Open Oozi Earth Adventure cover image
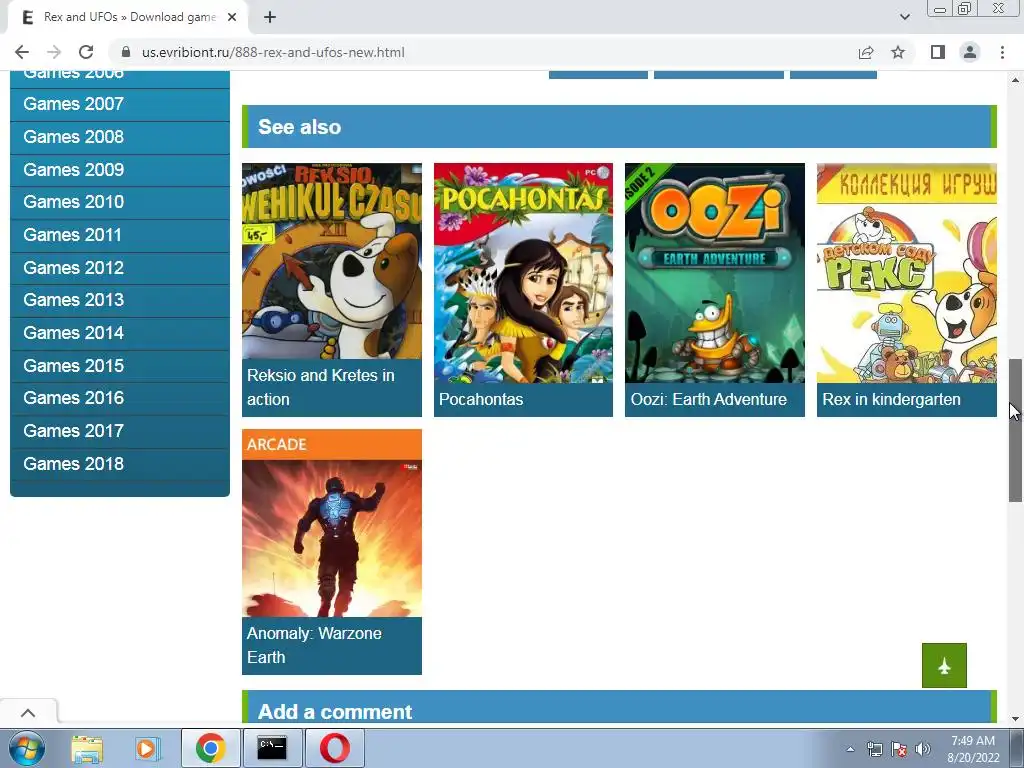This screenshot has width=1024, height=768. (714, 273)
